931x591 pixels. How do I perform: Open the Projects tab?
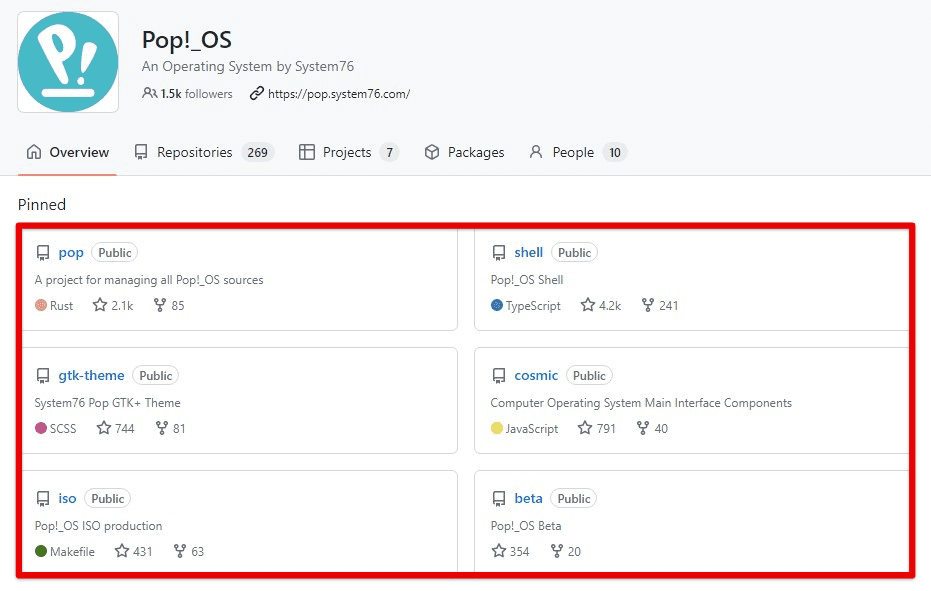coord(348,153)
